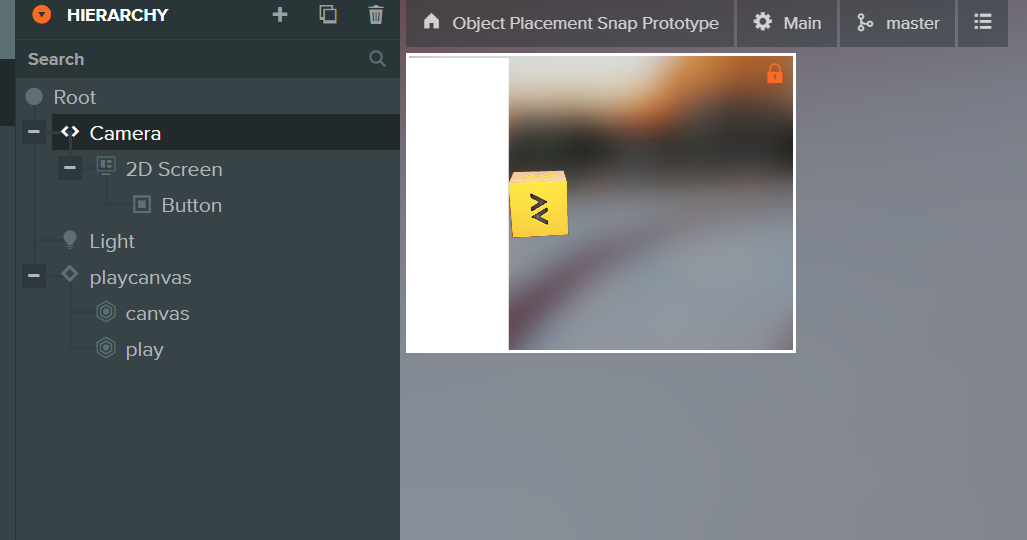Click the yellow PlayCanvas cube in preview
The height and width of the screenshot is (540, 1027).
click(538, 204)
